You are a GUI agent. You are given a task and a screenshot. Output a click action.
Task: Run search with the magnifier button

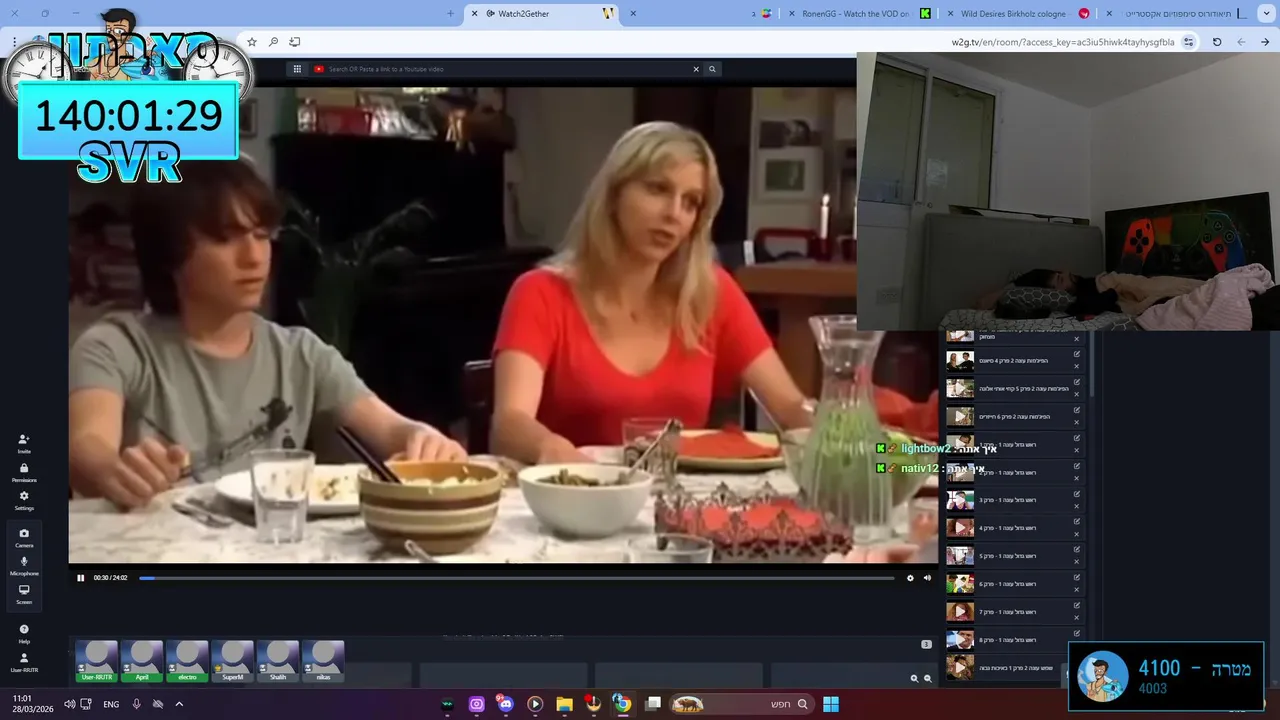tap(712, 69)
